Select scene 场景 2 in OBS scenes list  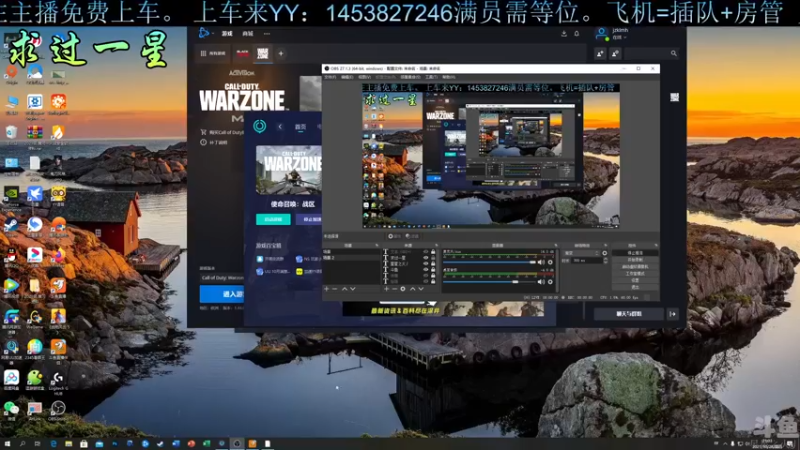352,258
